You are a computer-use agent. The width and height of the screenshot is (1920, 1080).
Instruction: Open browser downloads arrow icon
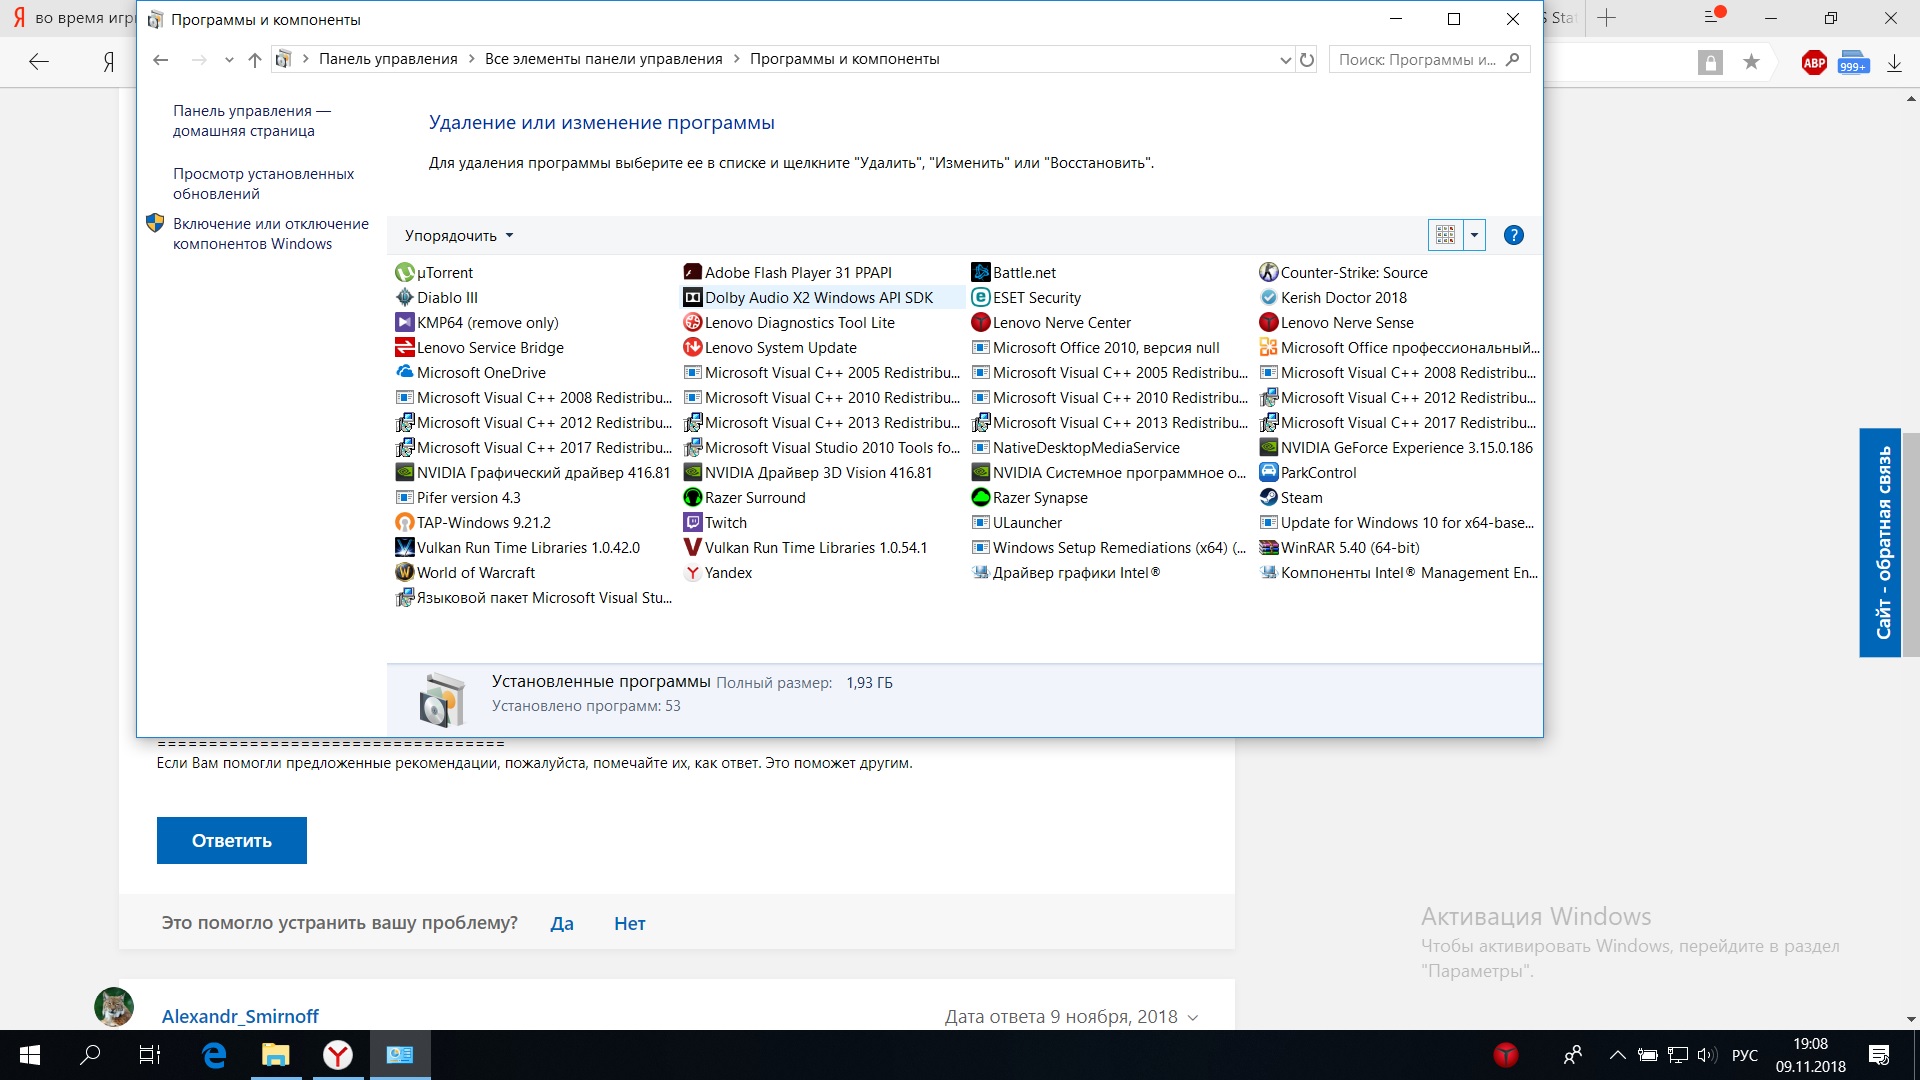click(1894, 63)
